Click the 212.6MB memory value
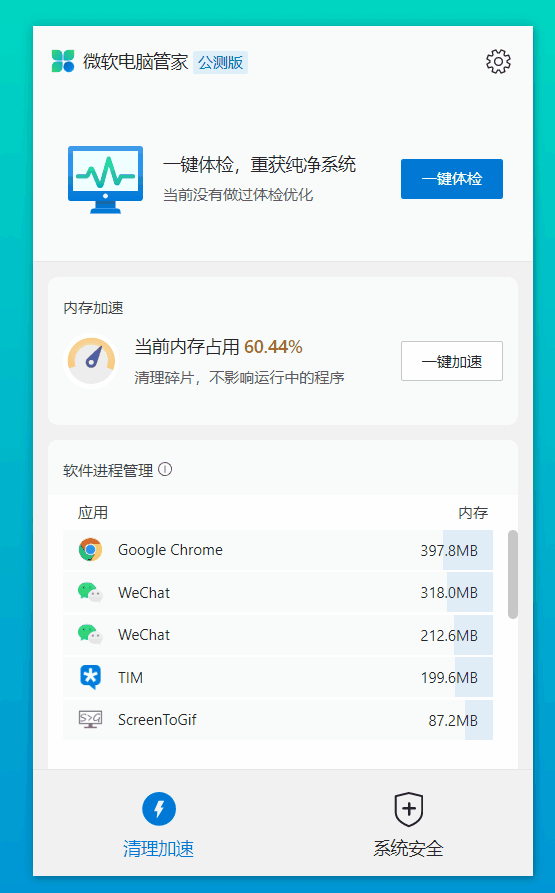The image size is (555, 893). click(x=449, y=636)
